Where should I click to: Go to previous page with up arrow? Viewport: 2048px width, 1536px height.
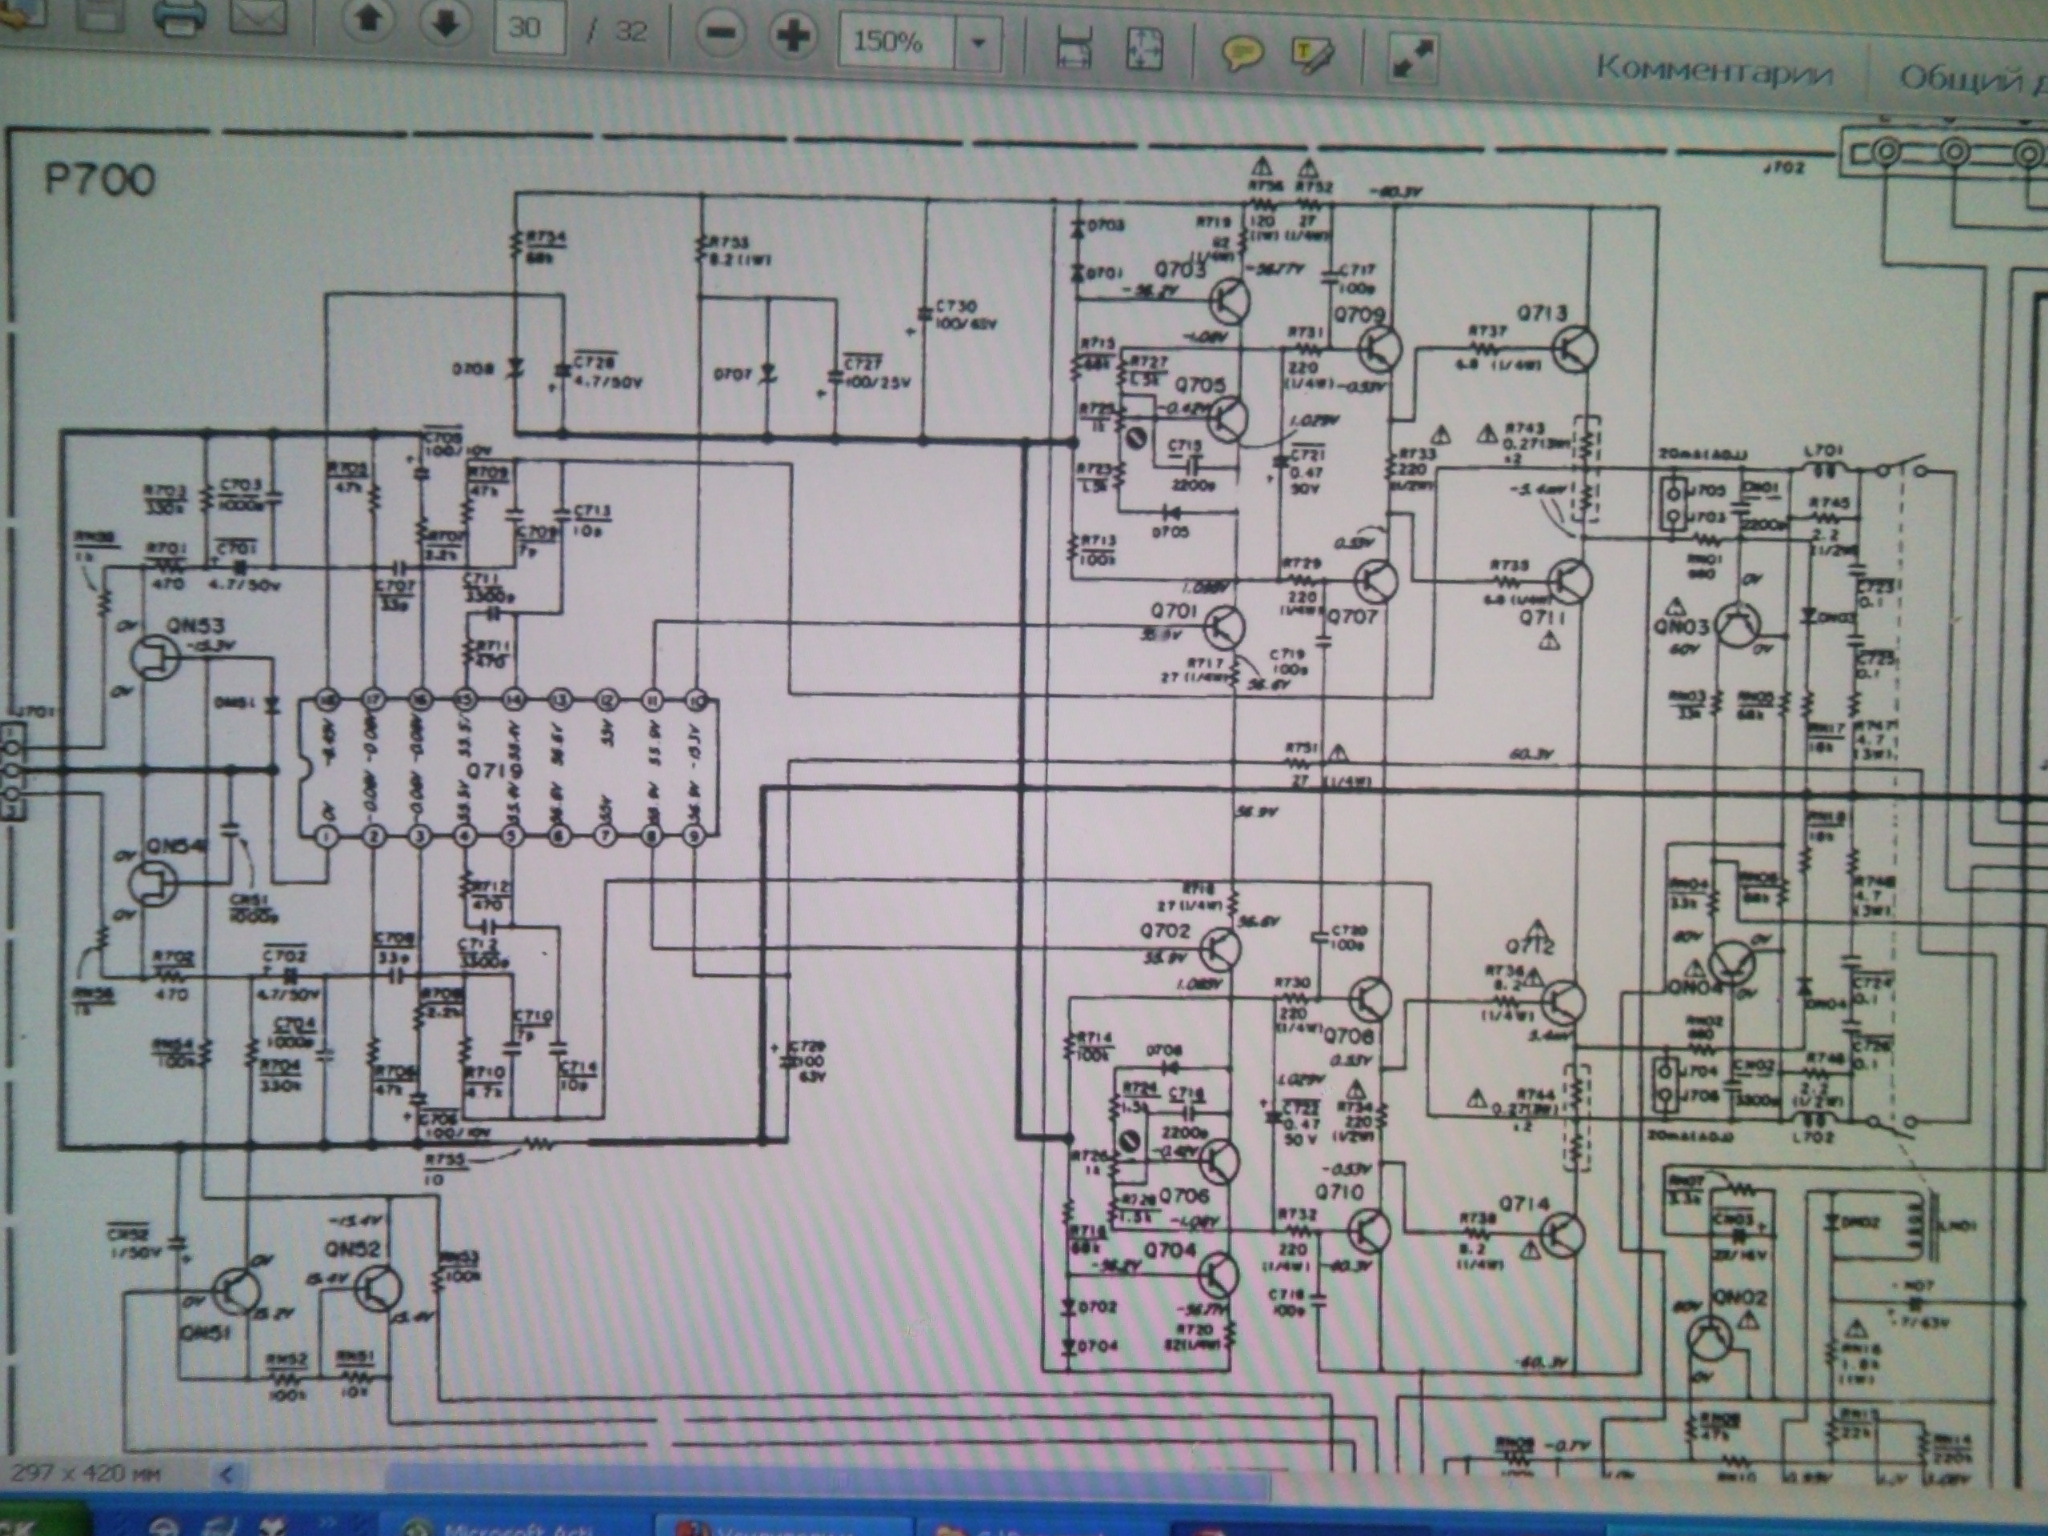pyautogui.click(x=369, y=21)
